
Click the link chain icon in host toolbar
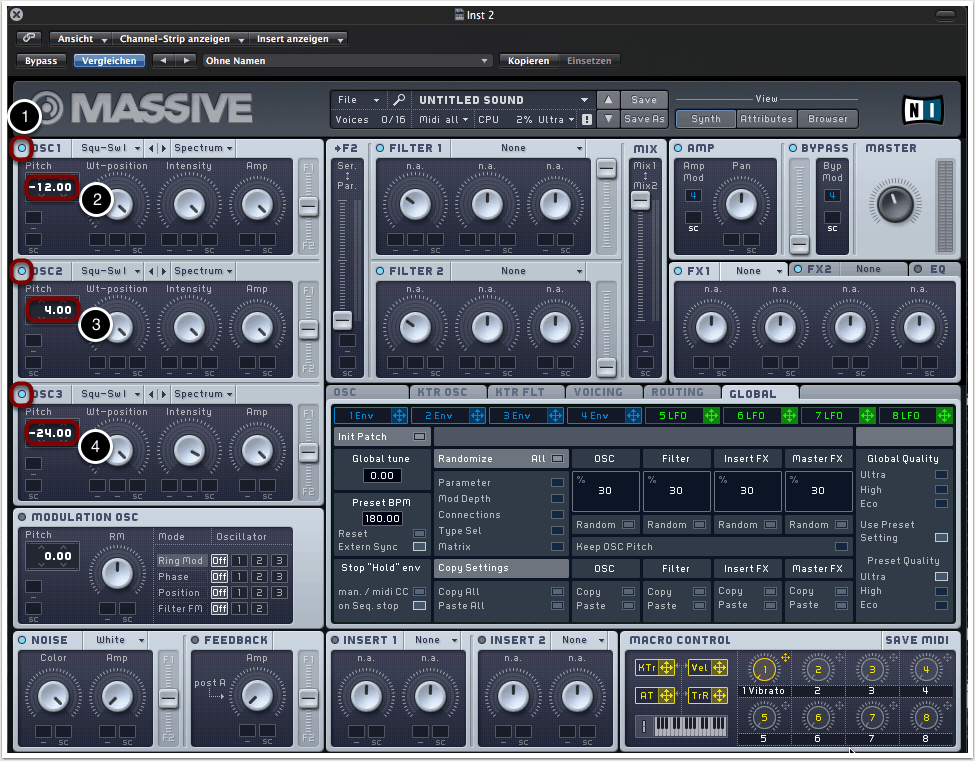click(x=29, y=38)
